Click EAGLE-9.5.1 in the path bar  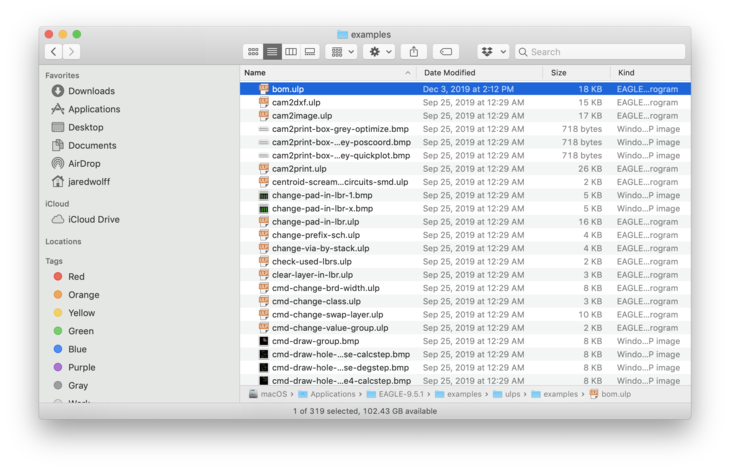pos(395,394)
